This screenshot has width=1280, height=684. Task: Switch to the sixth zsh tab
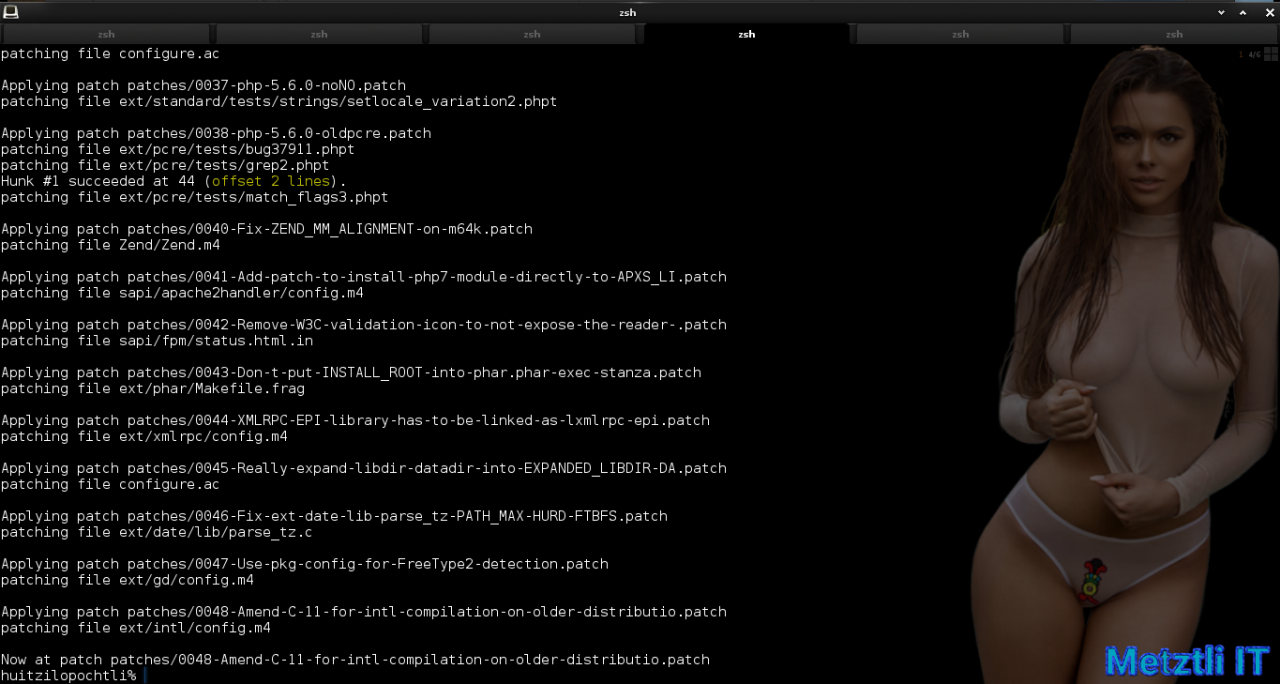point(1174,34)
